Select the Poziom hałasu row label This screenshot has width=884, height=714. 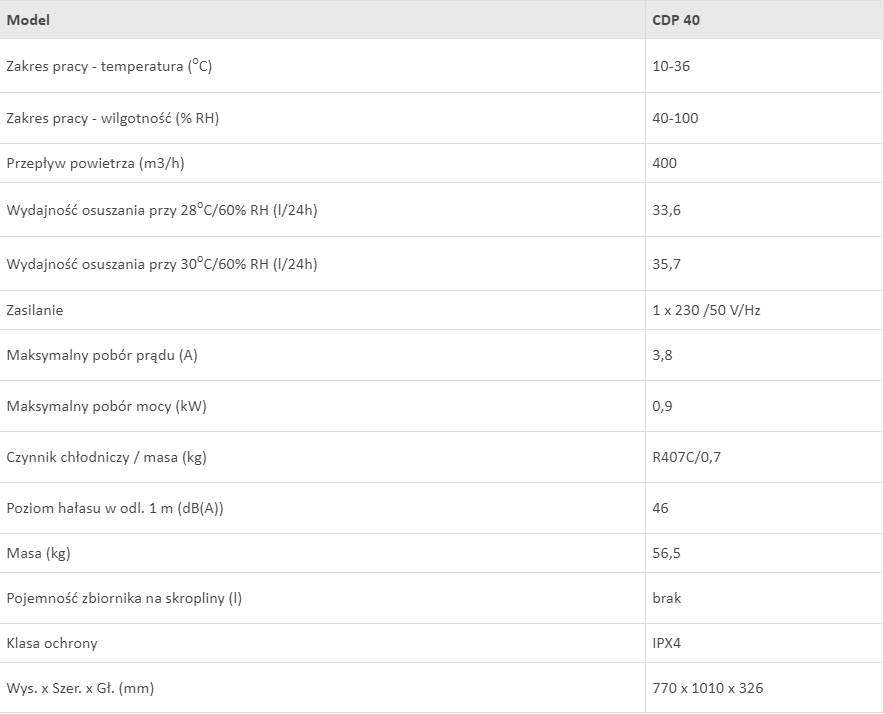pyautogui.click(x=115, y=508)
